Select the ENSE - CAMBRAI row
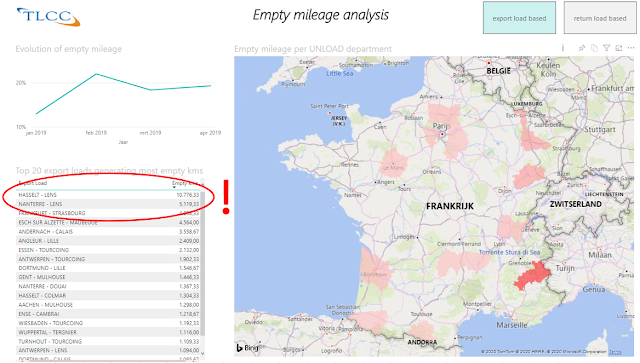This screenshot has width=640, height=363. pos(108,314)
